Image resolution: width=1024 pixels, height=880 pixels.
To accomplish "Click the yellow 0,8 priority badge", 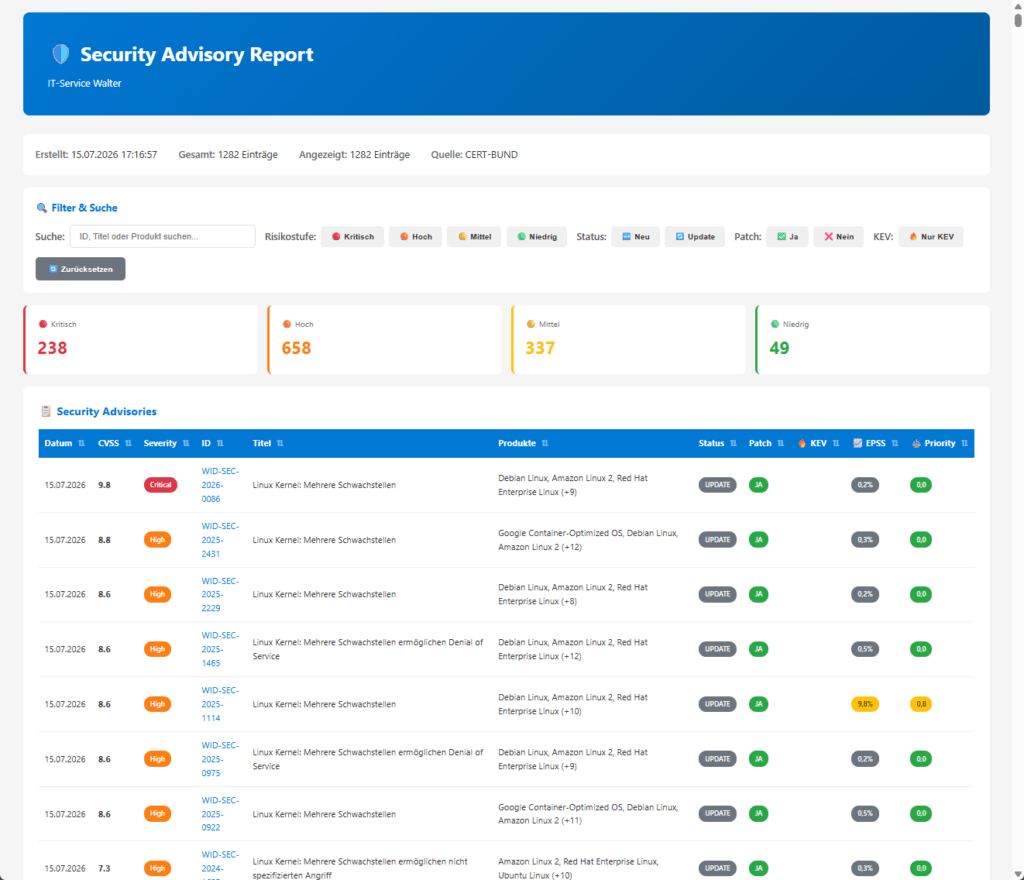I will [x=921, y=704].
